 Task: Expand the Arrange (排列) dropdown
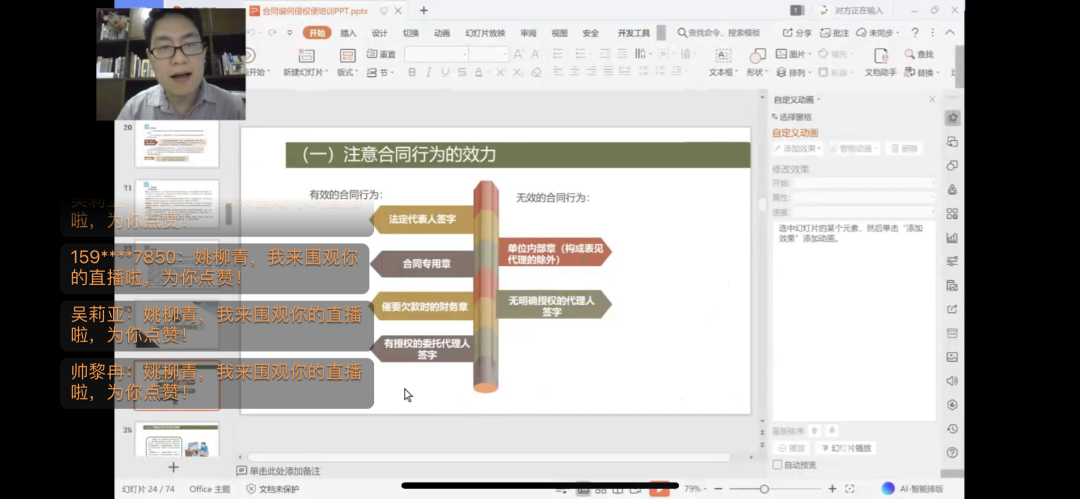[799, 73]
